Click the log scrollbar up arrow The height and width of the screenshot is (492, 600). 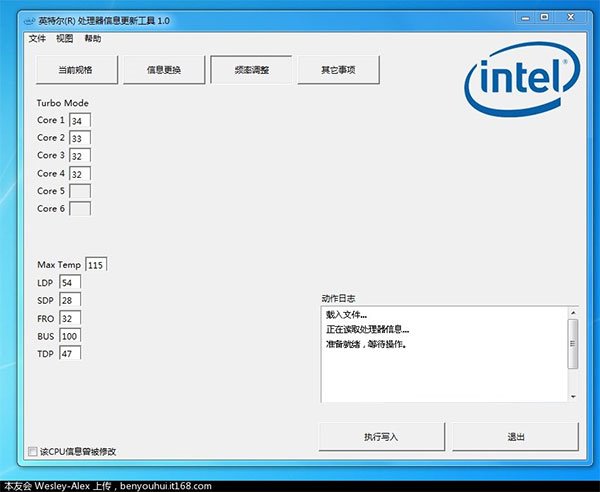click(573, 313)
